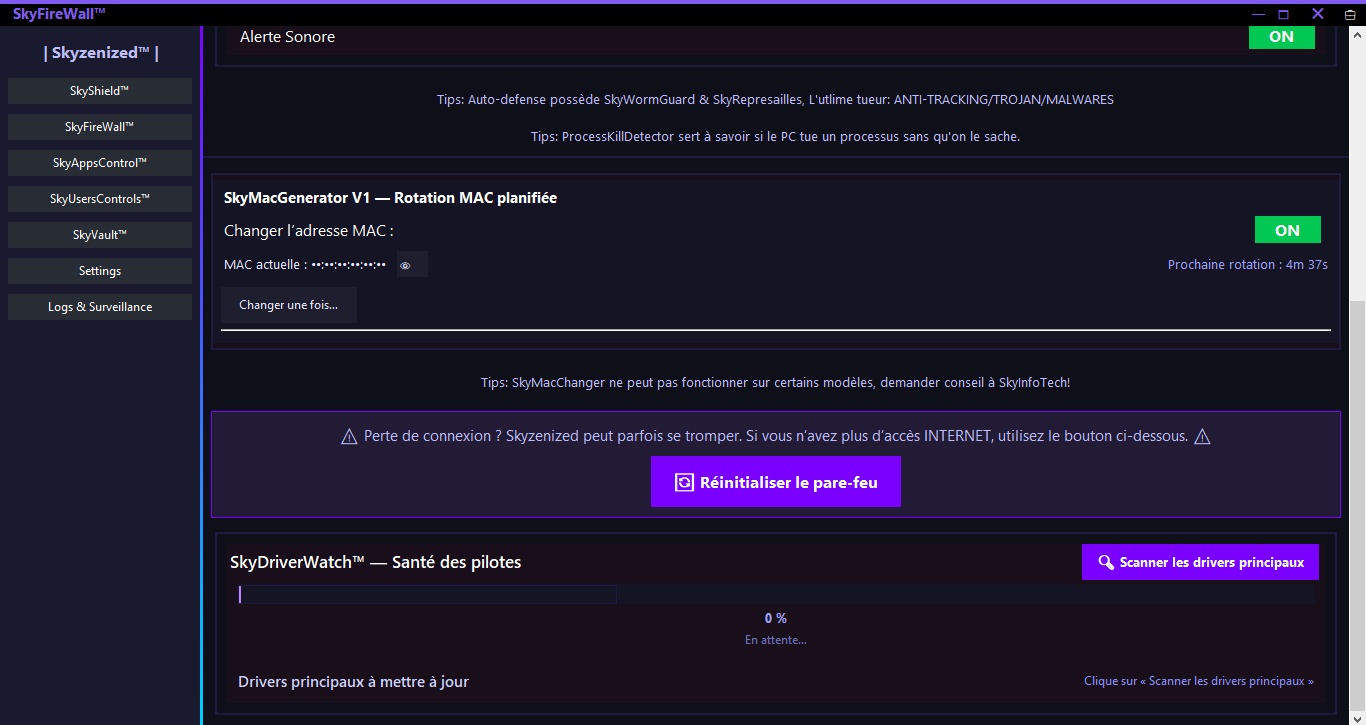Click the warning triangle before 'Perte de connexion'

point(349,437)
